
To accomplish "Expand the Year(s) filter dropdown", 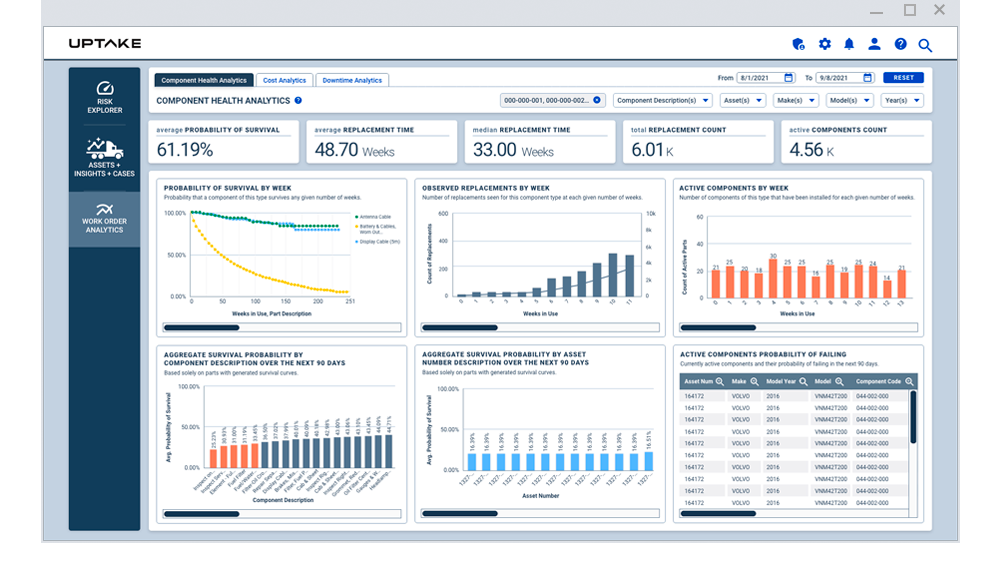I will point(902,101).
